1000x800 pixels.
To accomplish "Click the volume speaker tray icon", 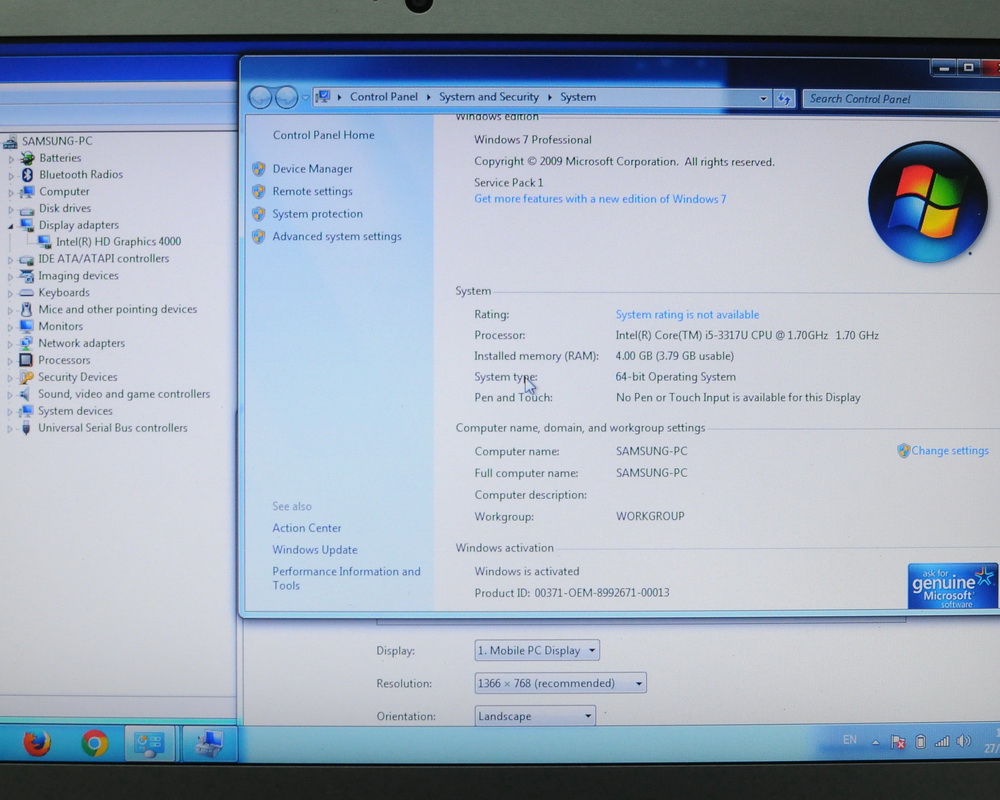I will [964, 741].
